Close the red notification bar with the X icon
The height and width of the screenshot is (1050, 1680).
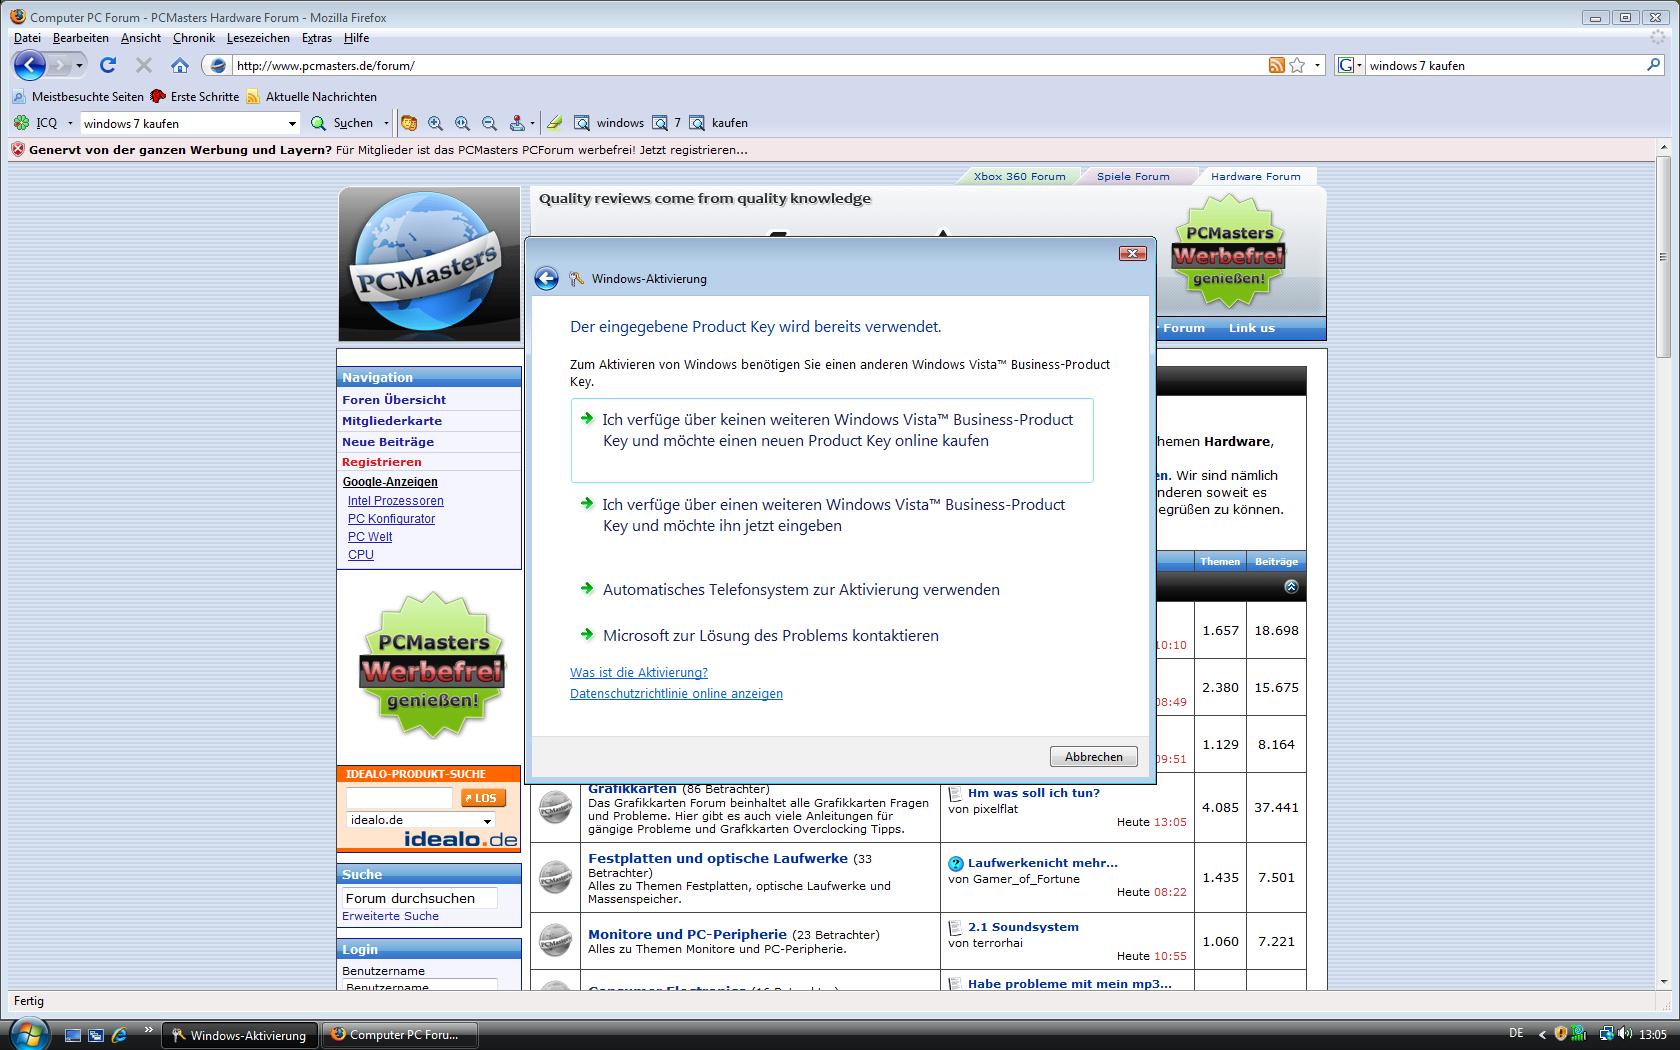click(x=17, y=150)
